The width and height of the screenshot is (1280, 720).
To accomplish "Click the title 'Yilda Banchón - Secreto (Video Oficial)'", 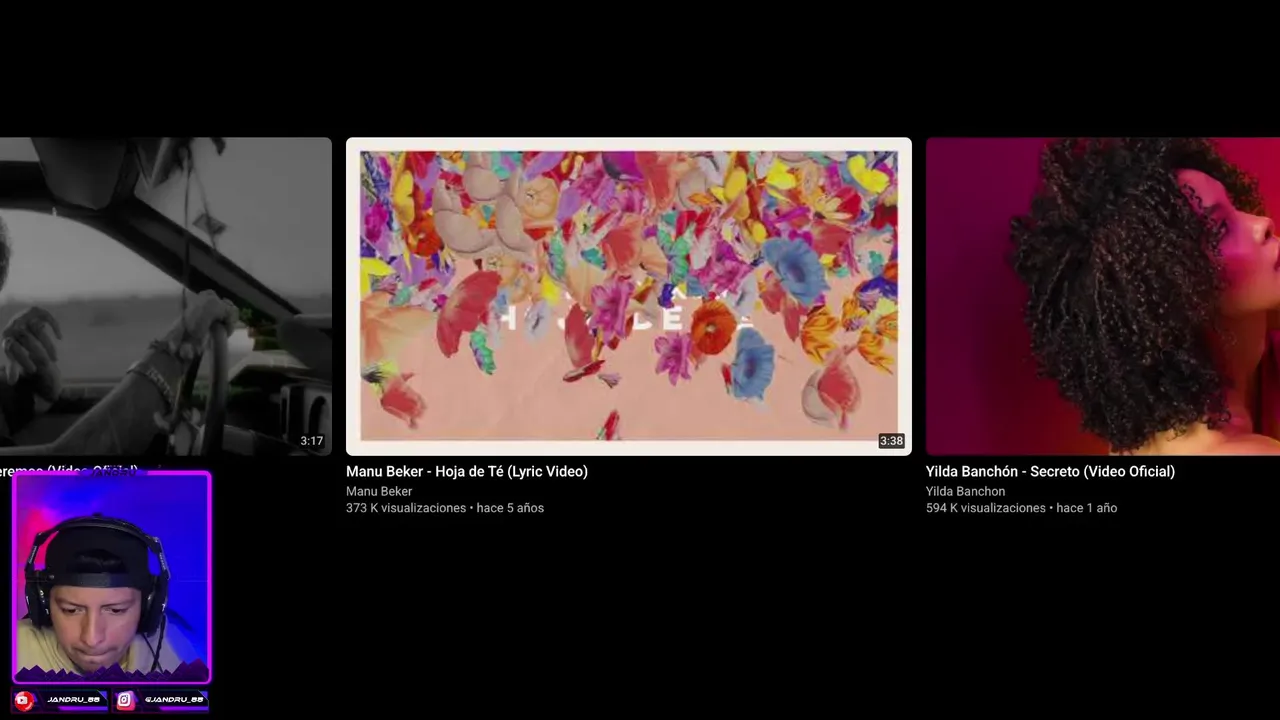I will 1050,471.
